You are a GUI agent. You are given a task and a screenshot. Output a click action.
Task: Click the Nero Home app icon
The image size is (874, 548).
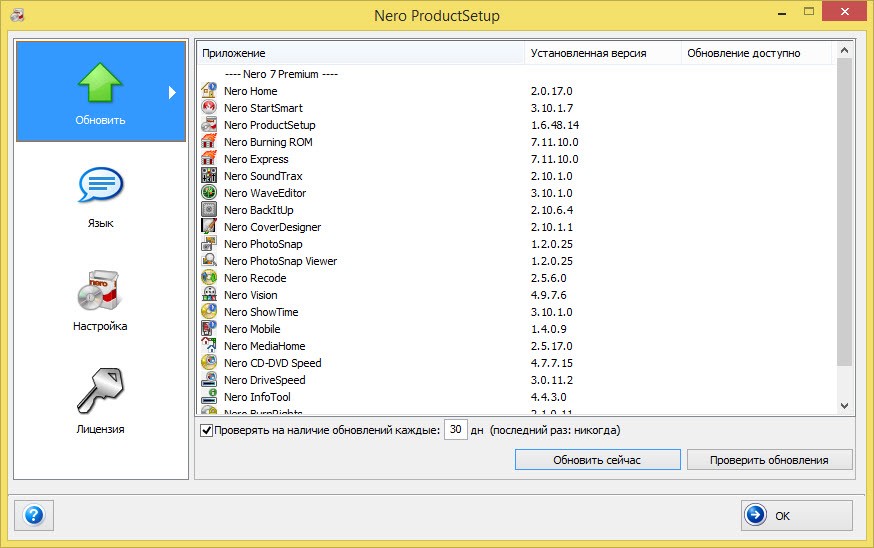click(209, 91)
